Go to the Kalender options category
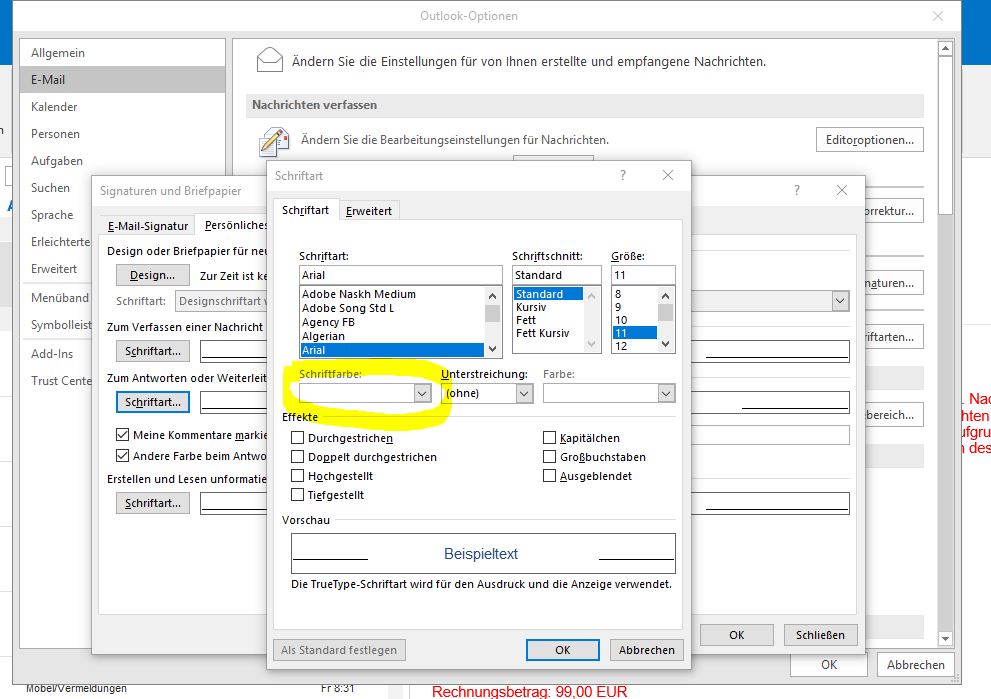 123,107
